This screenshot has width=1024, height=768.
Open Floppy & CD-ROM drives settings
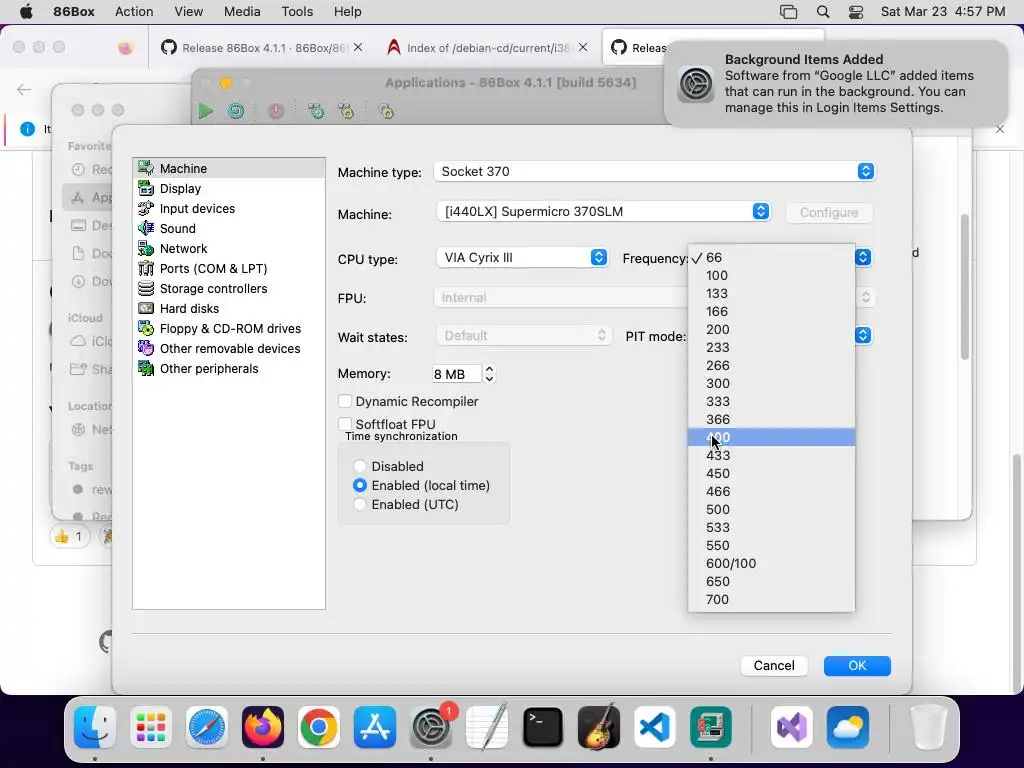tap(229, 328)
